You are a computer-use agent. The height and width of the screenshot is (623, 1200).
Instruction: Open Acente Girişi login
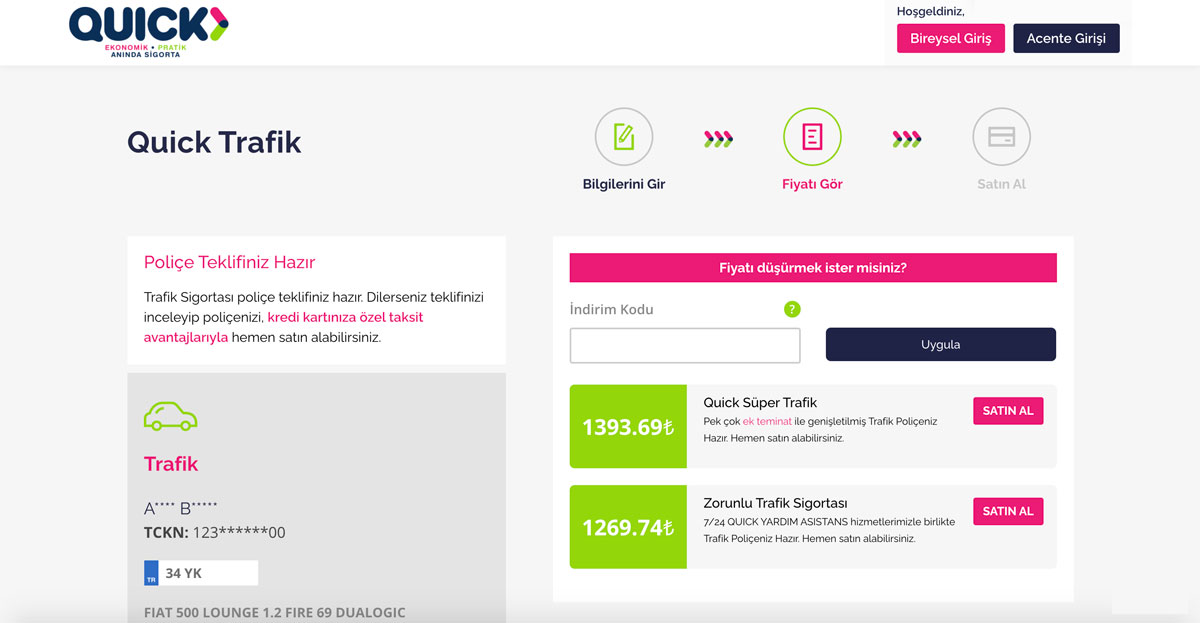click(x=1066, y=38)
